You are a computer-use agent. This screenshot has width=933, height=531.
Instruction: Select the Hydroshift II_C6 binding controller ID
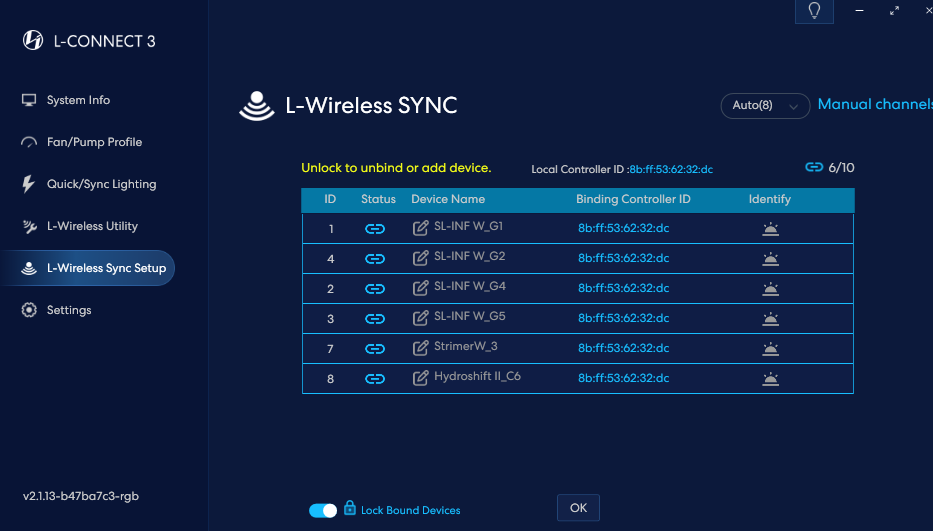click(x=624, y=378)
